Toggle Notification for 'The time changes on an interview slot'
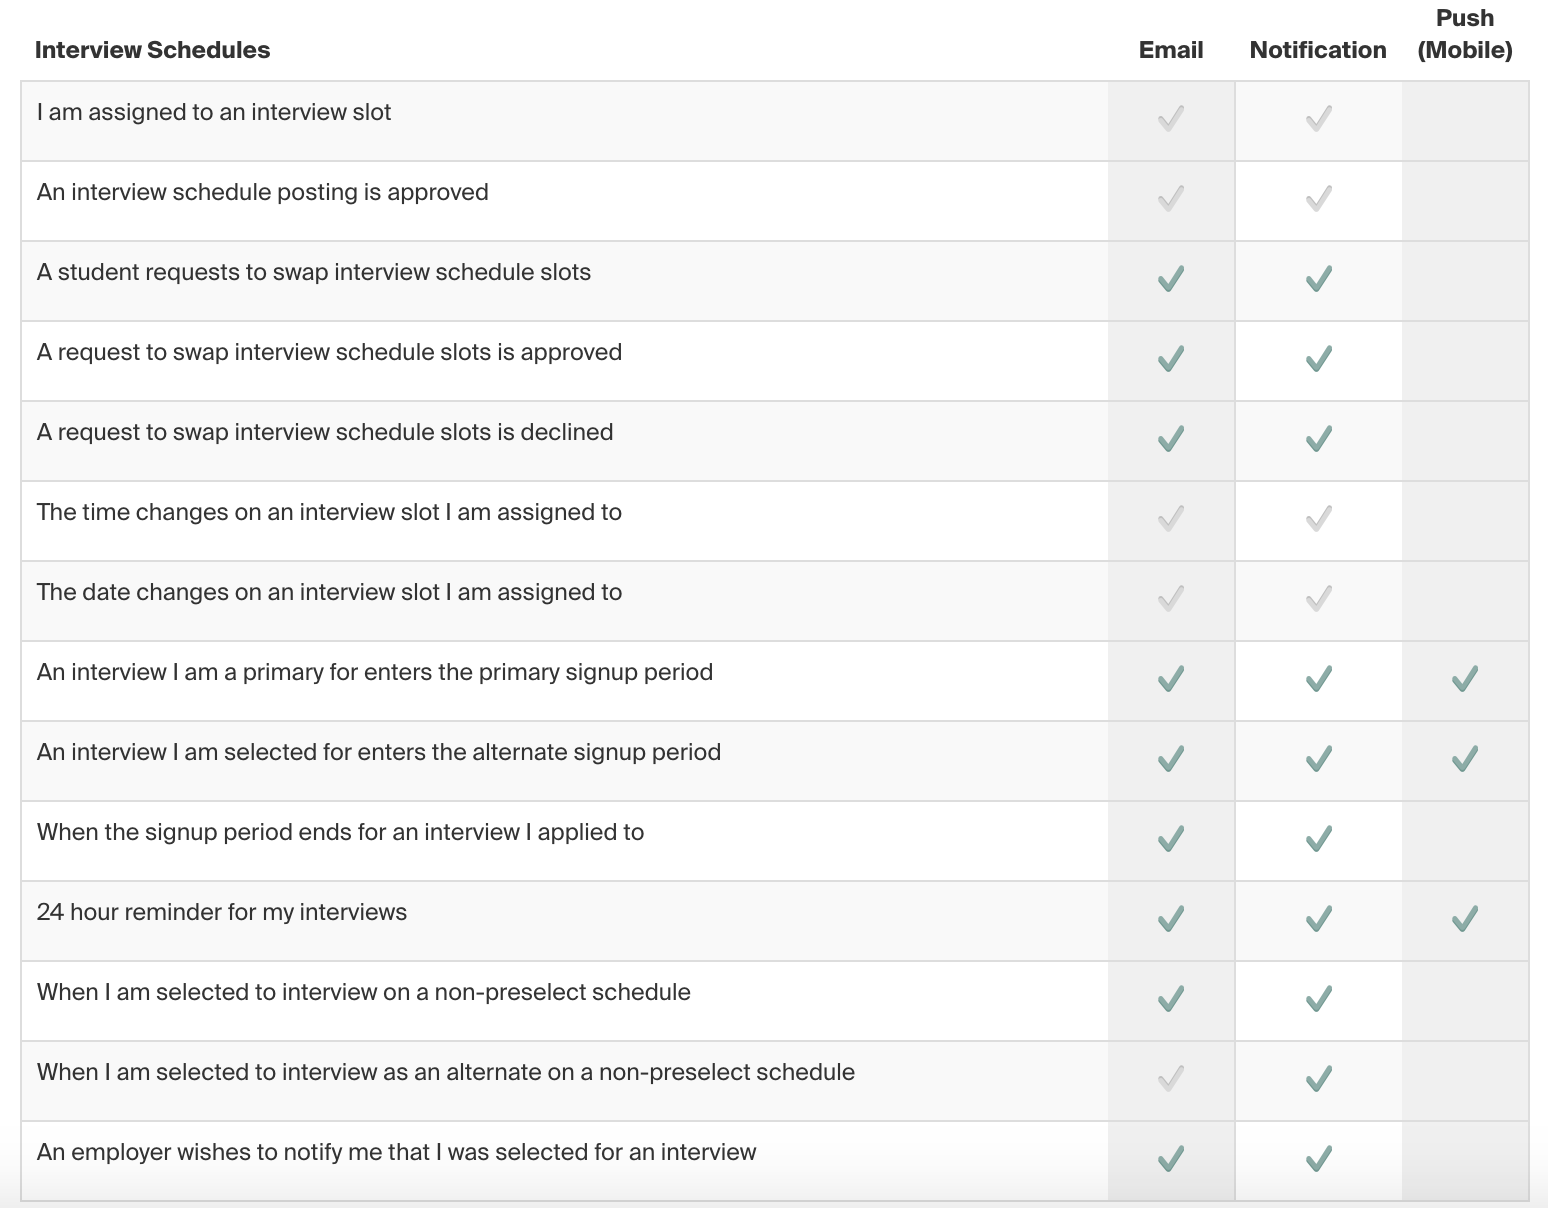This screenshot has width=1548, height=1208. (1319, 518)
